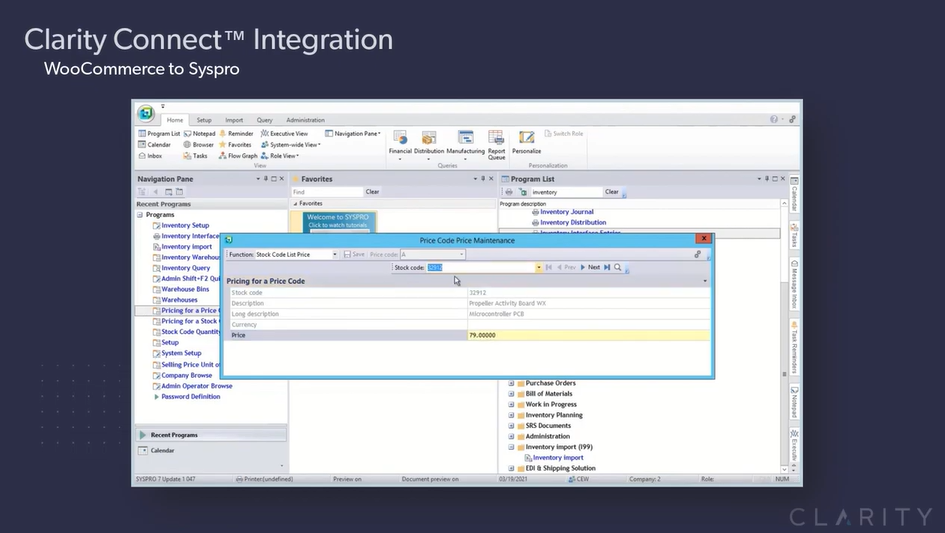Screen dimensions: 945x533
Task: Click Clear in the Favorites pane
Action: pos(372,192)
